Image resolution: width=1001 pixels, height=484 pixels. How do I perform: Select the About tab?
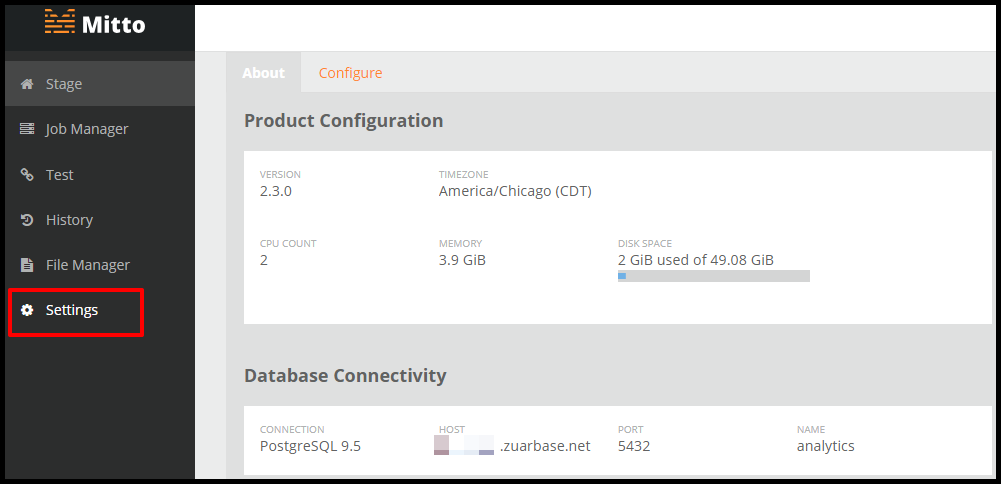click(263, 73)
